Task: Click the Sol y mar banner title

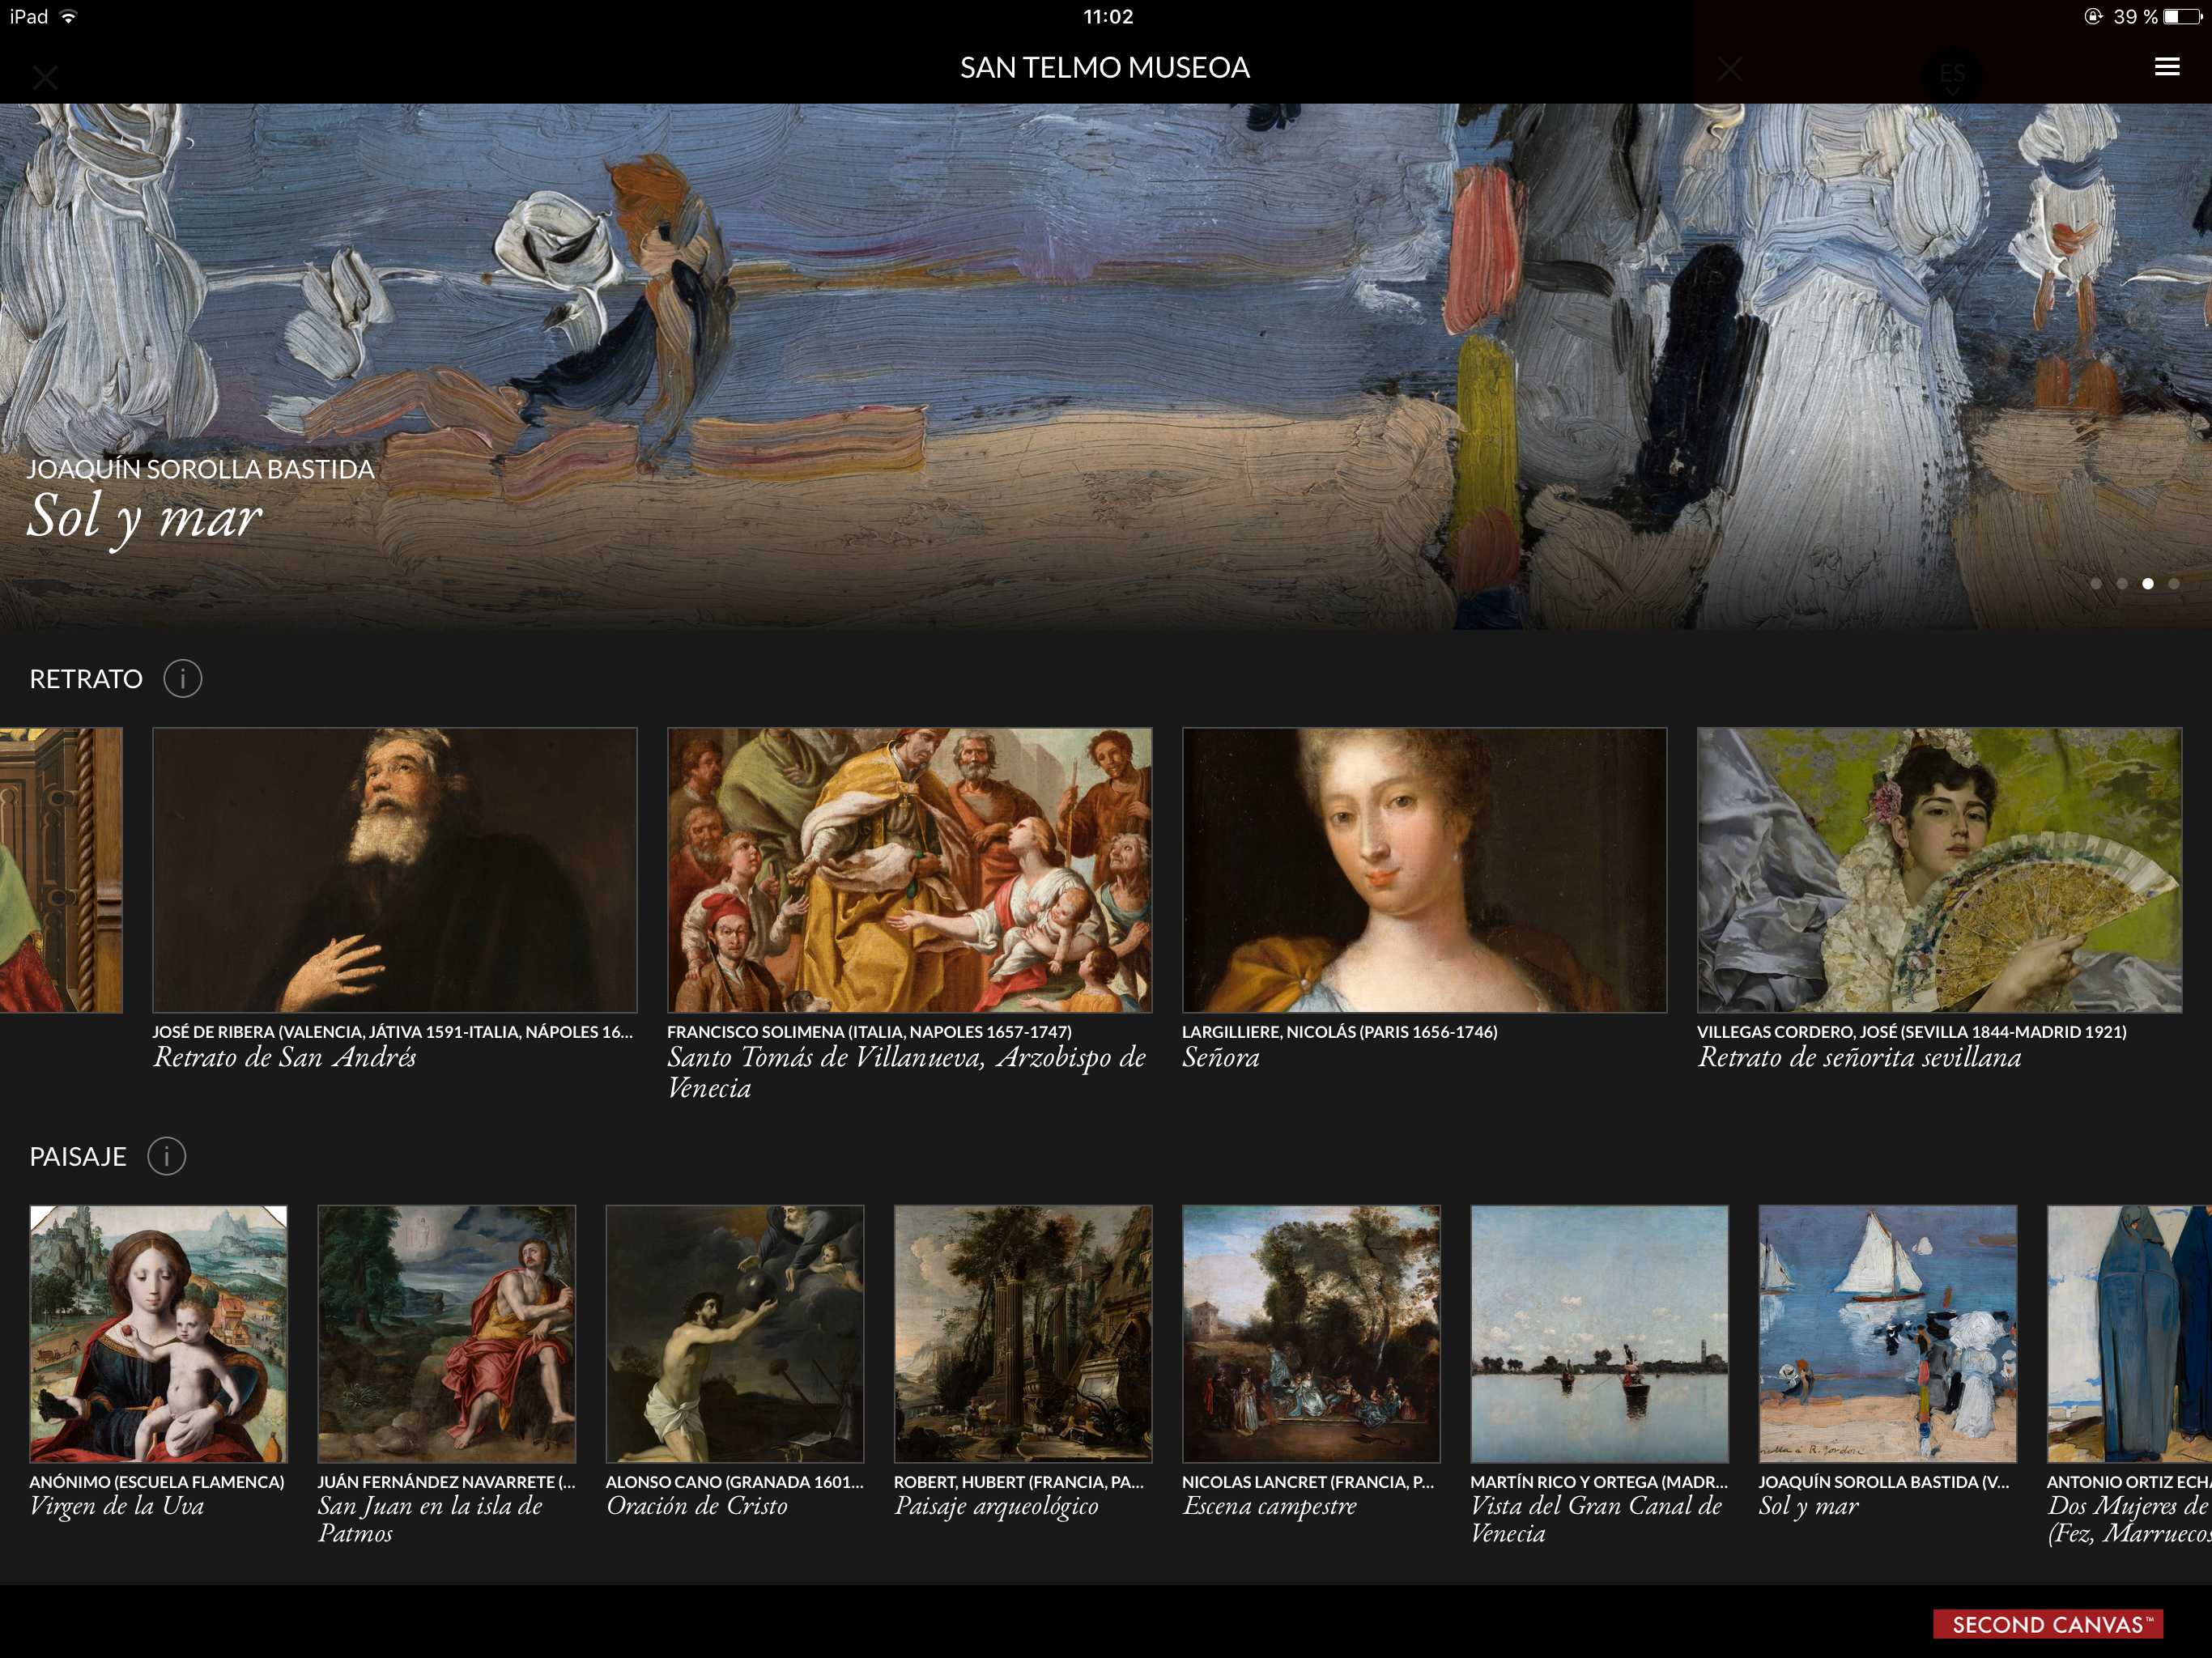Action: 145,516
